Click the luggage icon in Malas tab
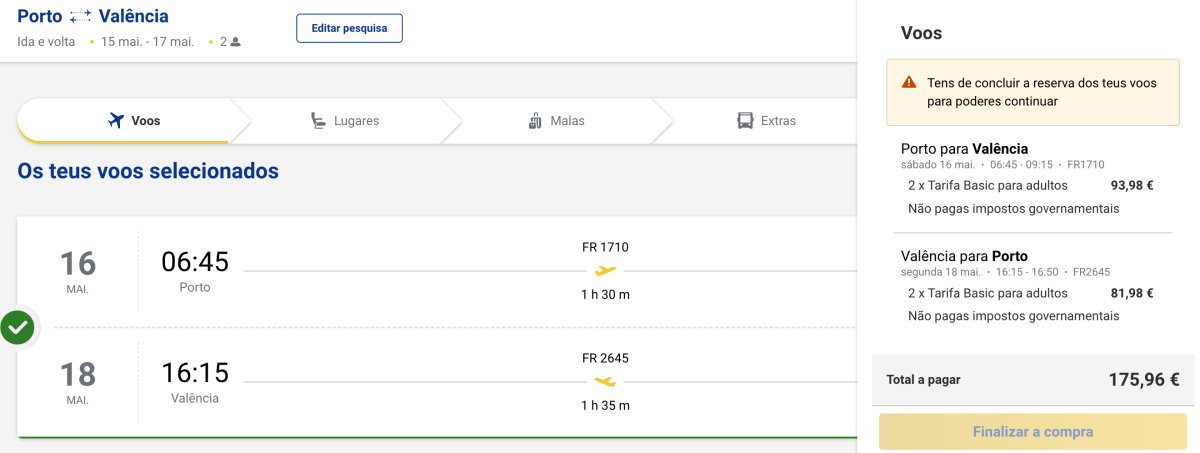Viewport: 1200px width, 453px height. point(535,121)
